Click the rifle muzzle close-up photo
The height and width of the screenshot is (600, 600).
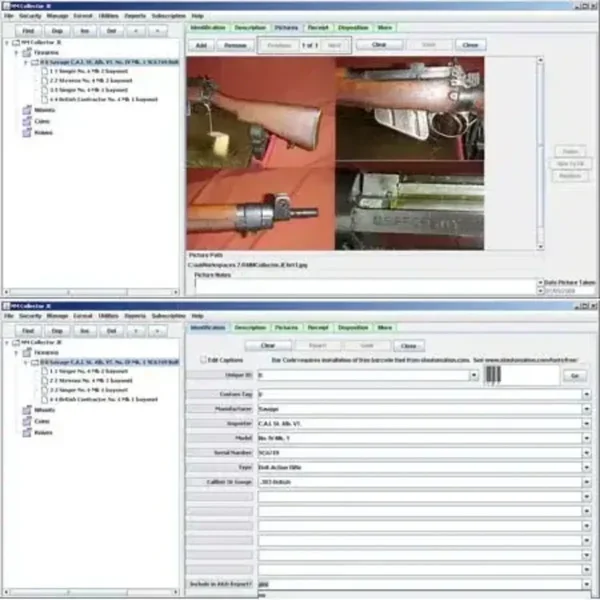pos(260,212)
